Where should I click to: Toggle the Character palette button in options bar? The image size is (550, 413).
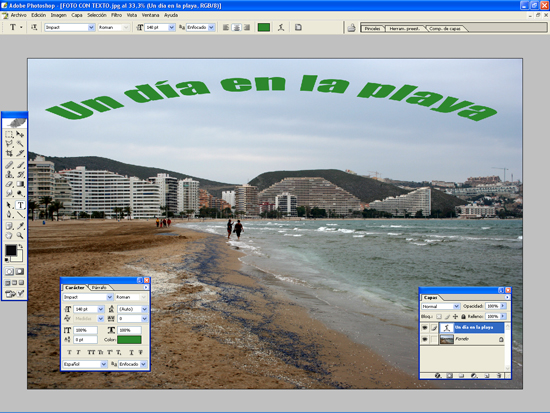298,27
